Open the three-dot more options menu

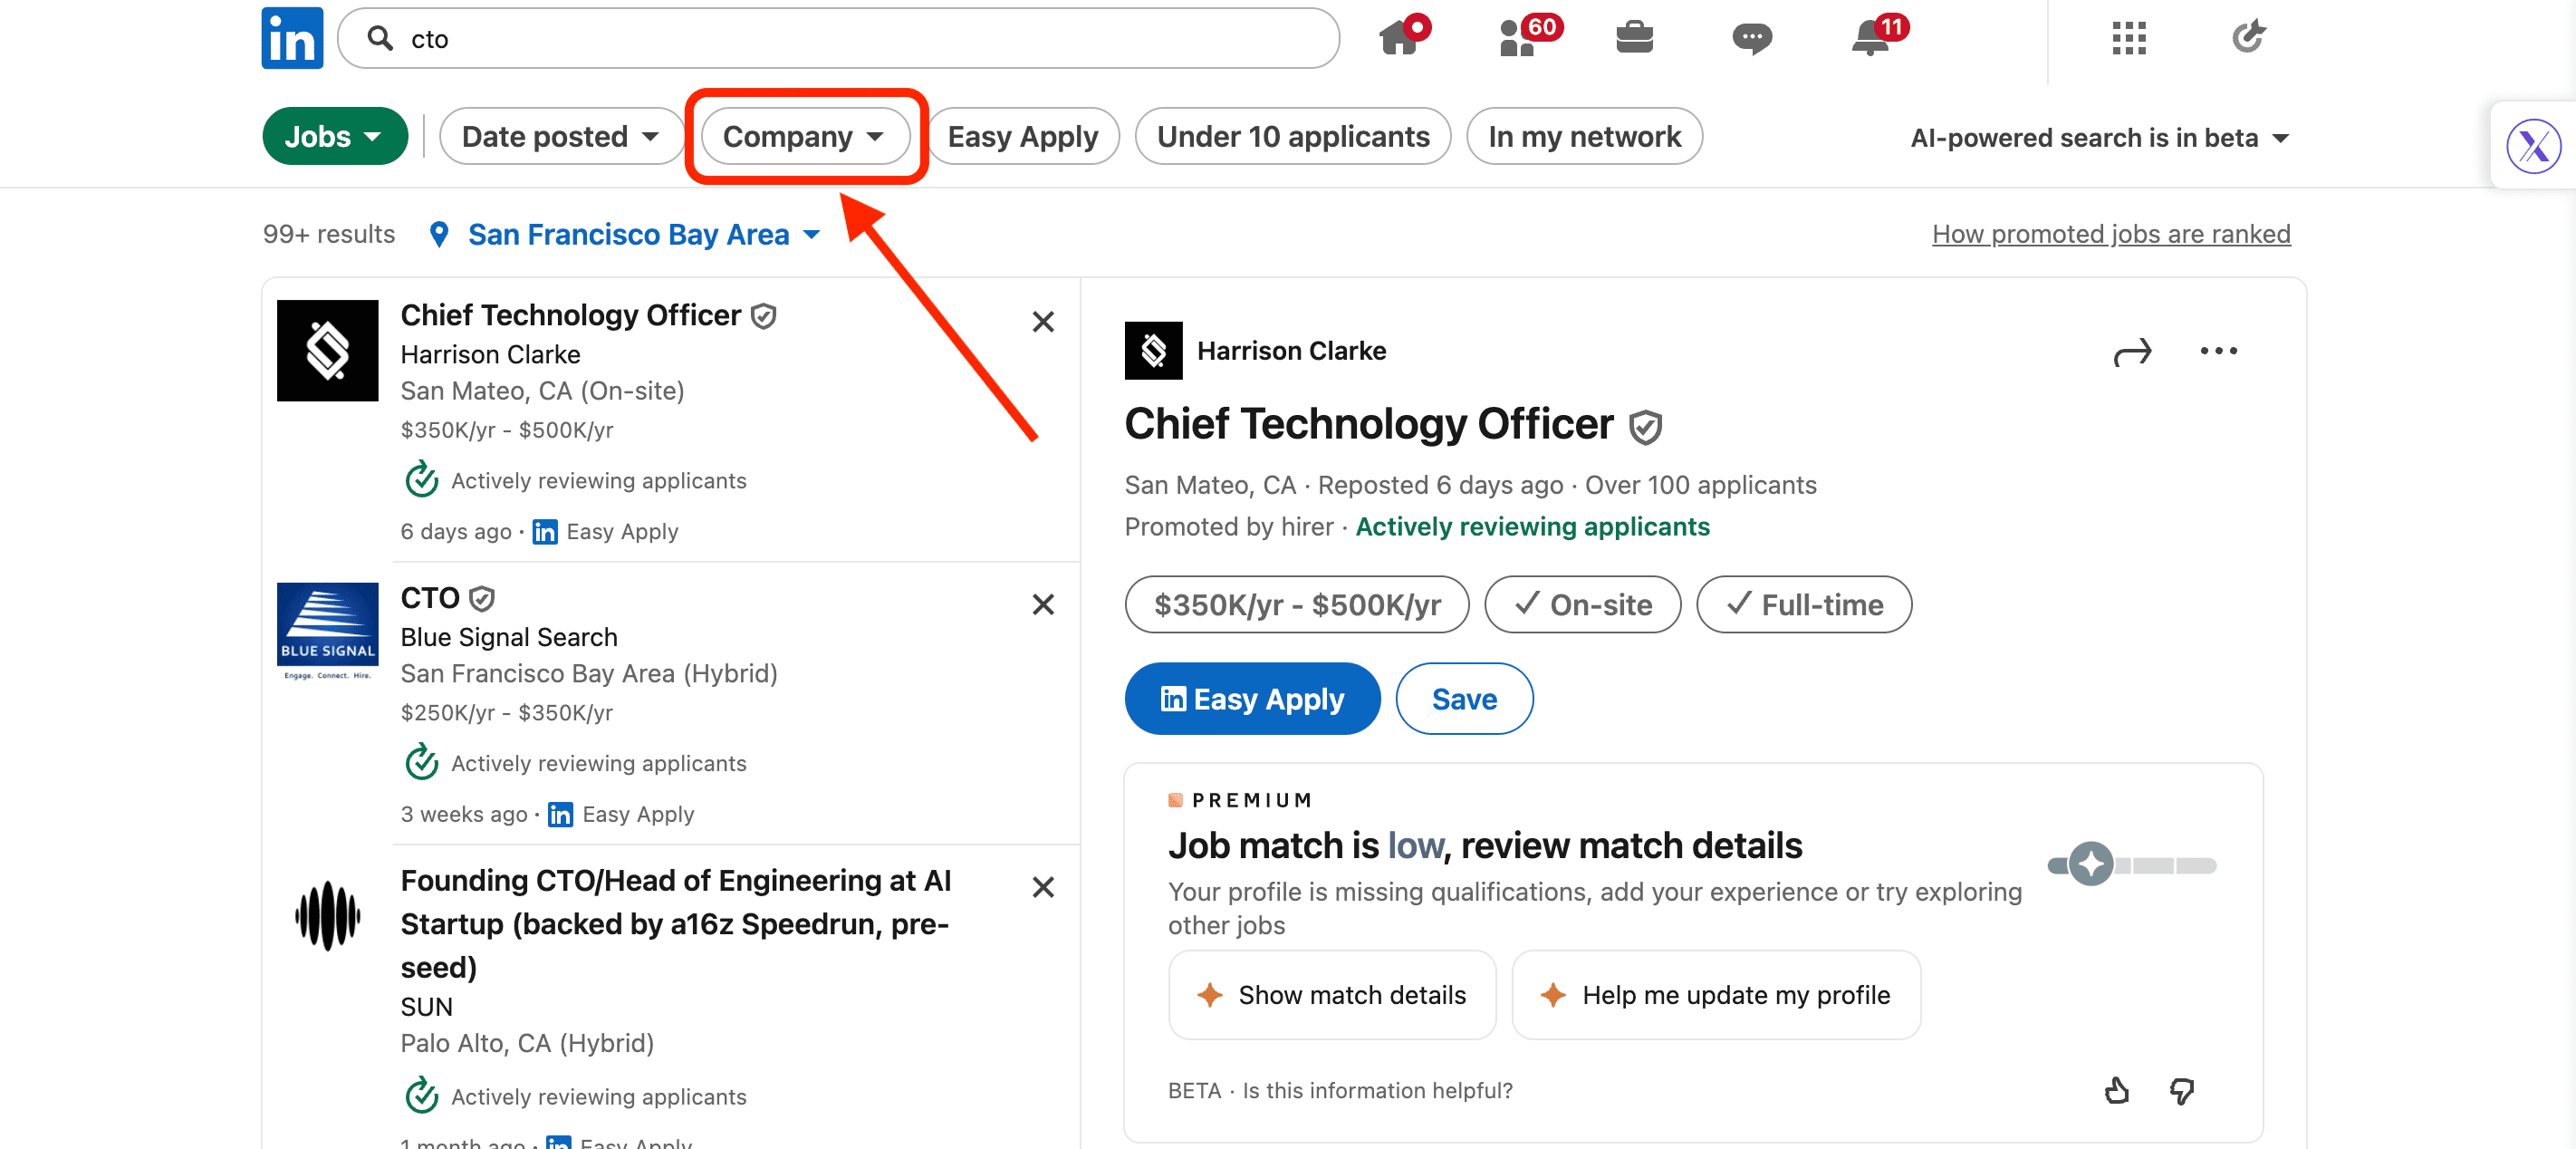pyautogui.click(x=2218, y=351)
